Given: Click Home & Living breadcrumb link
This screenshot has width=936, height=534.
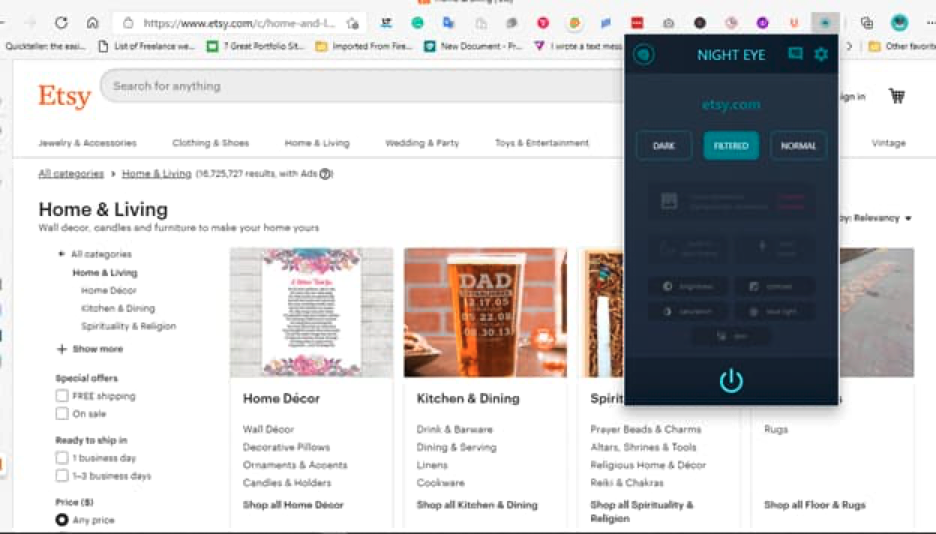Looking at the screenshot, I should pyautogui.click(x=156, y=174).
